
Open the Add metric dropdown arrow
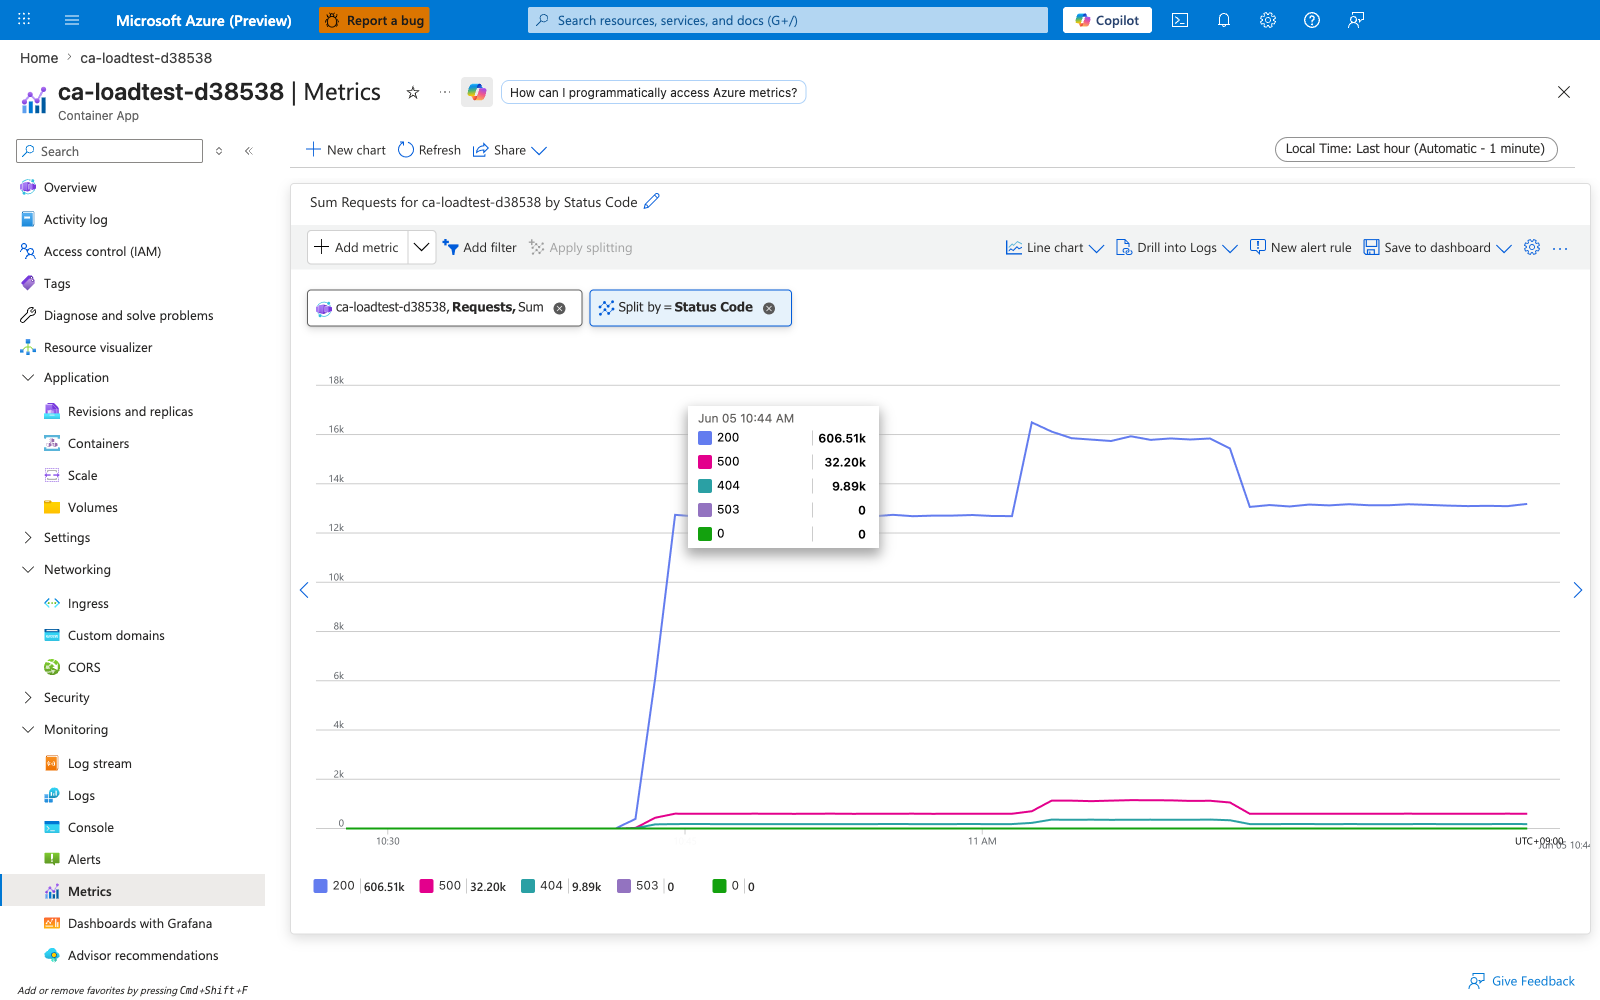(x=422, y=247)
